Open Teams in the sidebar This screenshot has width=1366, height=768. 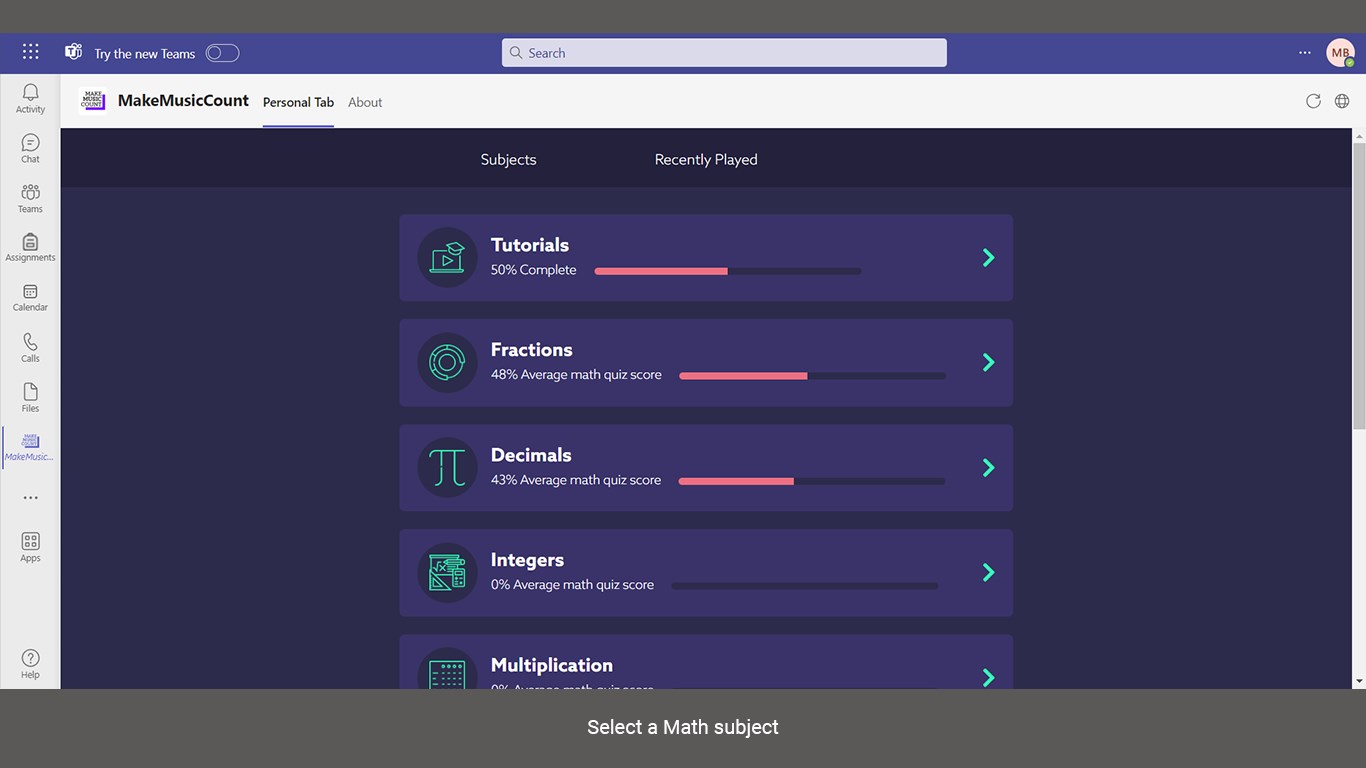pos(30,198)
